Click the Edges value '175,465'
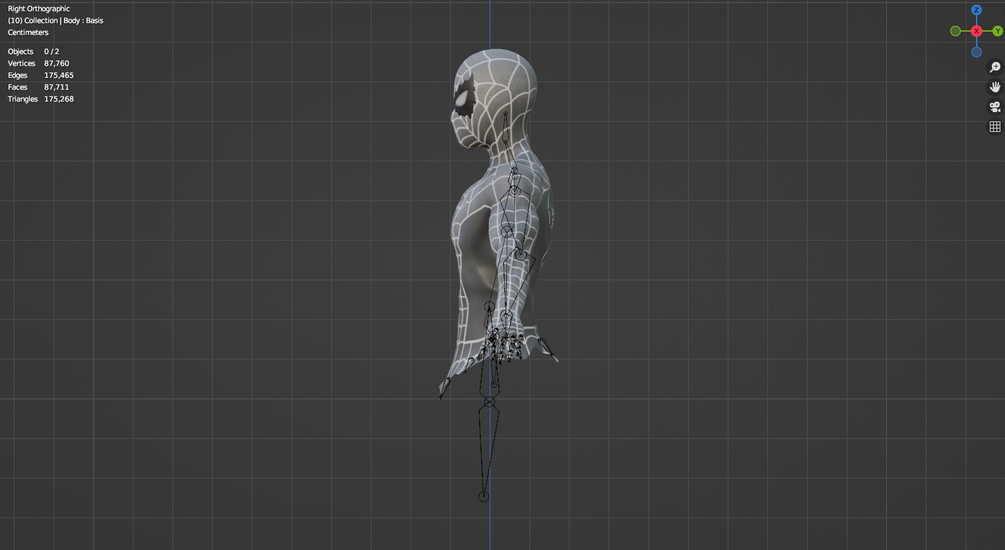This screenshot has height=550, width=1005. 58,75
